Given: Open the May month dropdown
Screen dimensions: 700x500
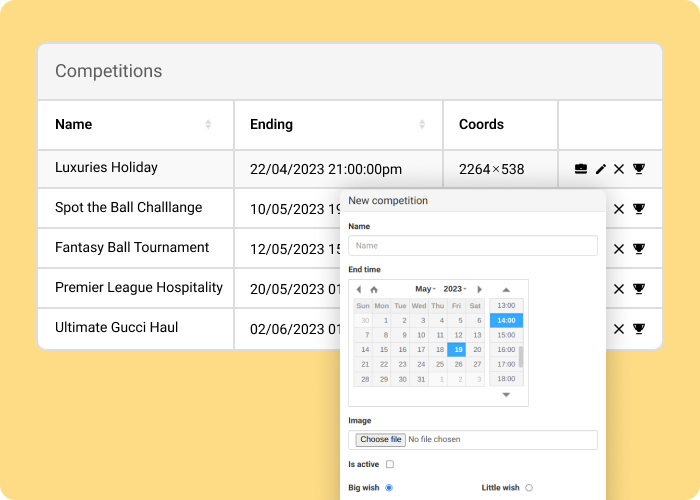Looking at the screenshot, I should pyautogui.click(x=425, y=289).
